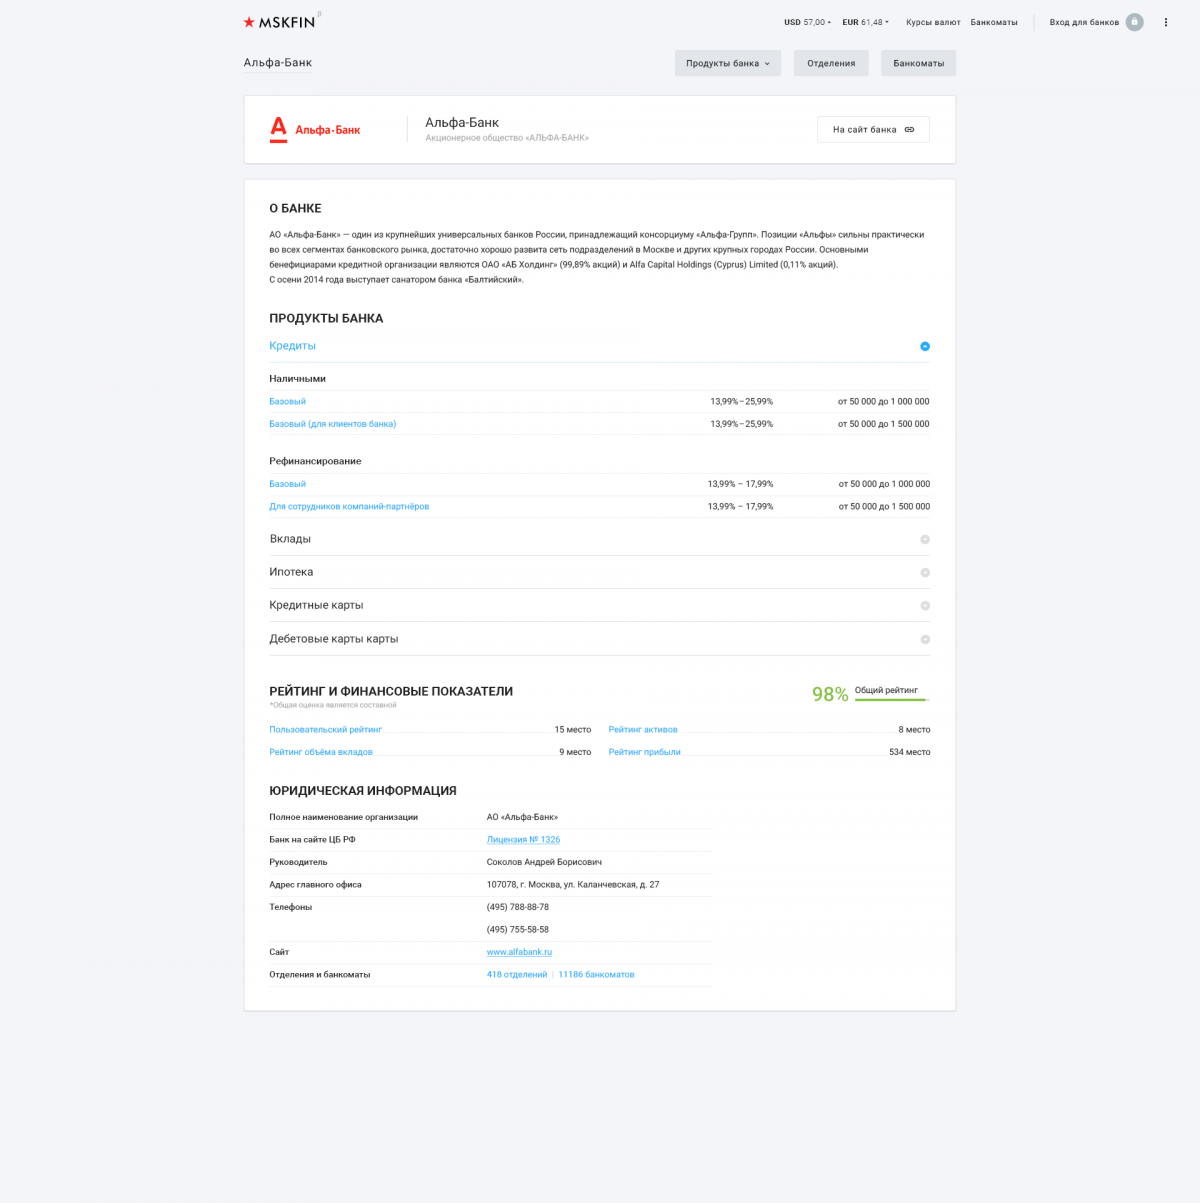
Task: Click Рейтинг прибыли link
Action: pos(644,752)
